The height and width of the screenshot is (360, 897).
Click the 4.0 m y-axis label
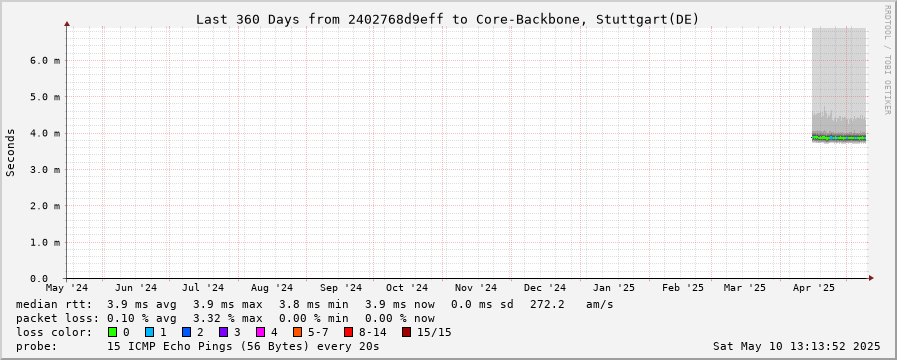(45, 133)
